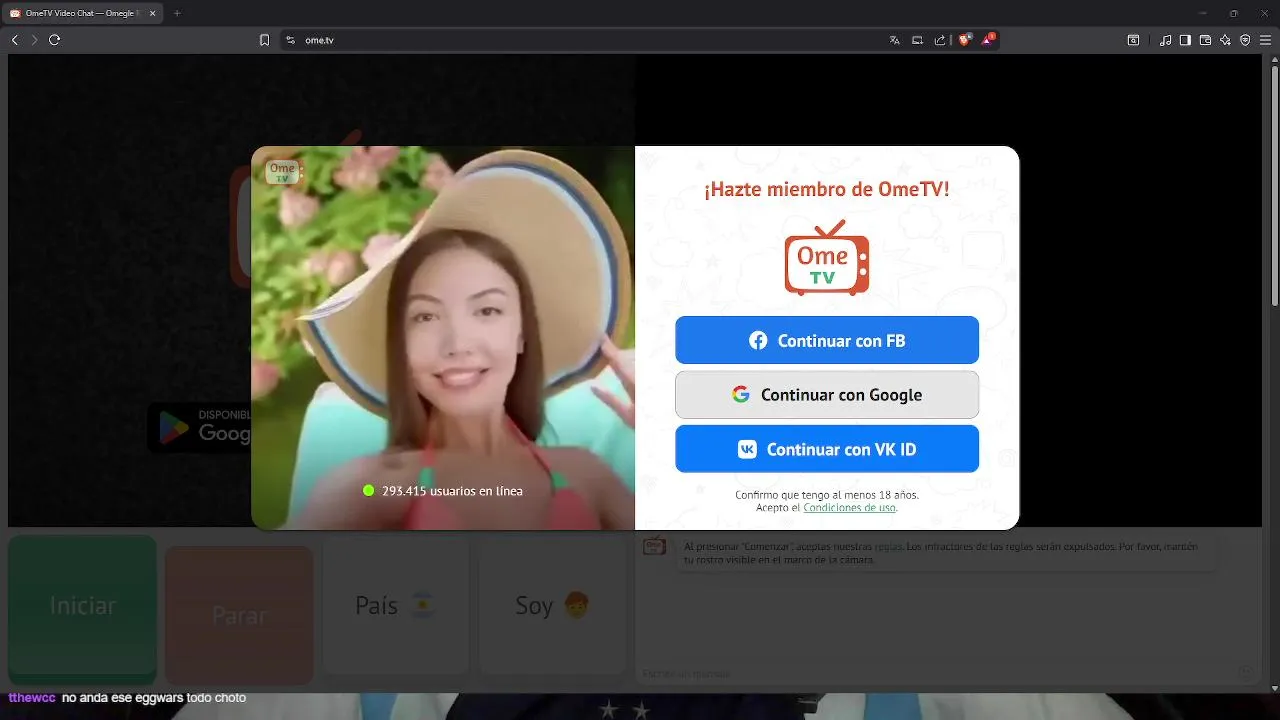Open the Brave Shields lion icon

pyautogui.click(x=965, y=40)
